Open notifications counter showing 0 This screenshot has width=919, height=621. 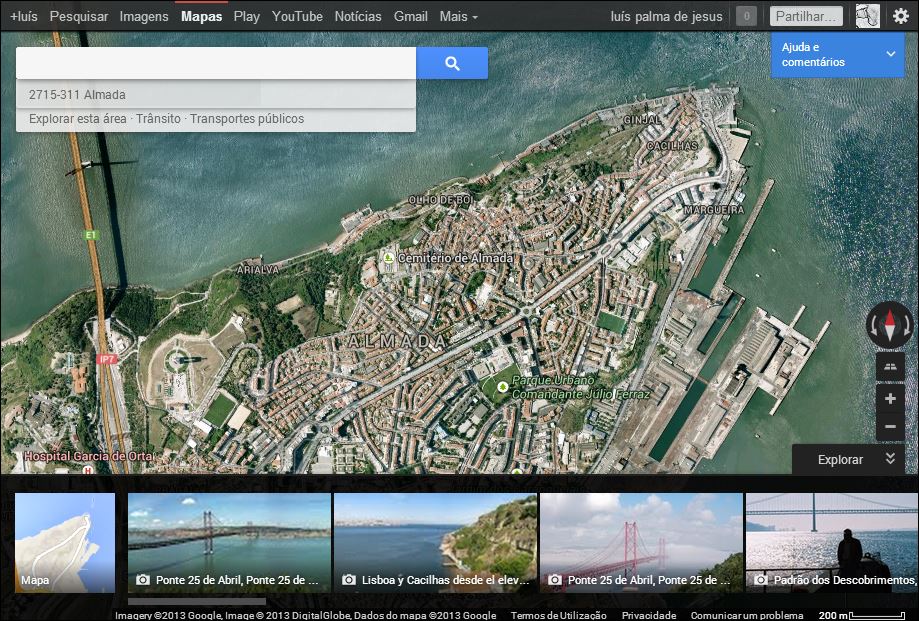745,15
